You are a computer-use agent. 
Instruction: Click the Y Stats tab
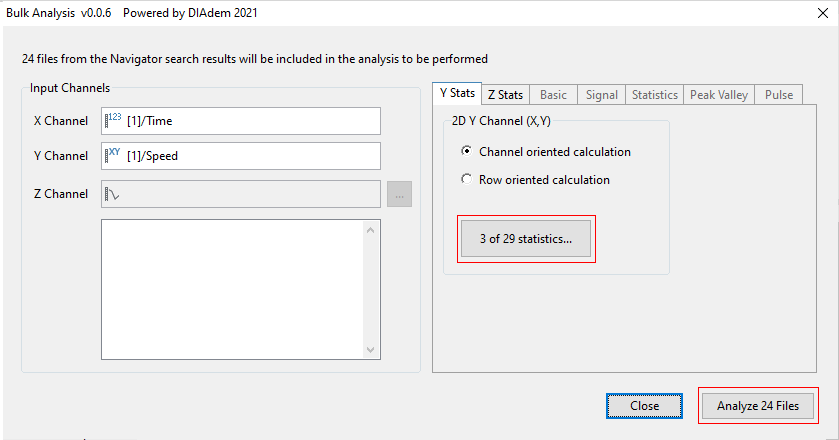click(x=458, y=94)
